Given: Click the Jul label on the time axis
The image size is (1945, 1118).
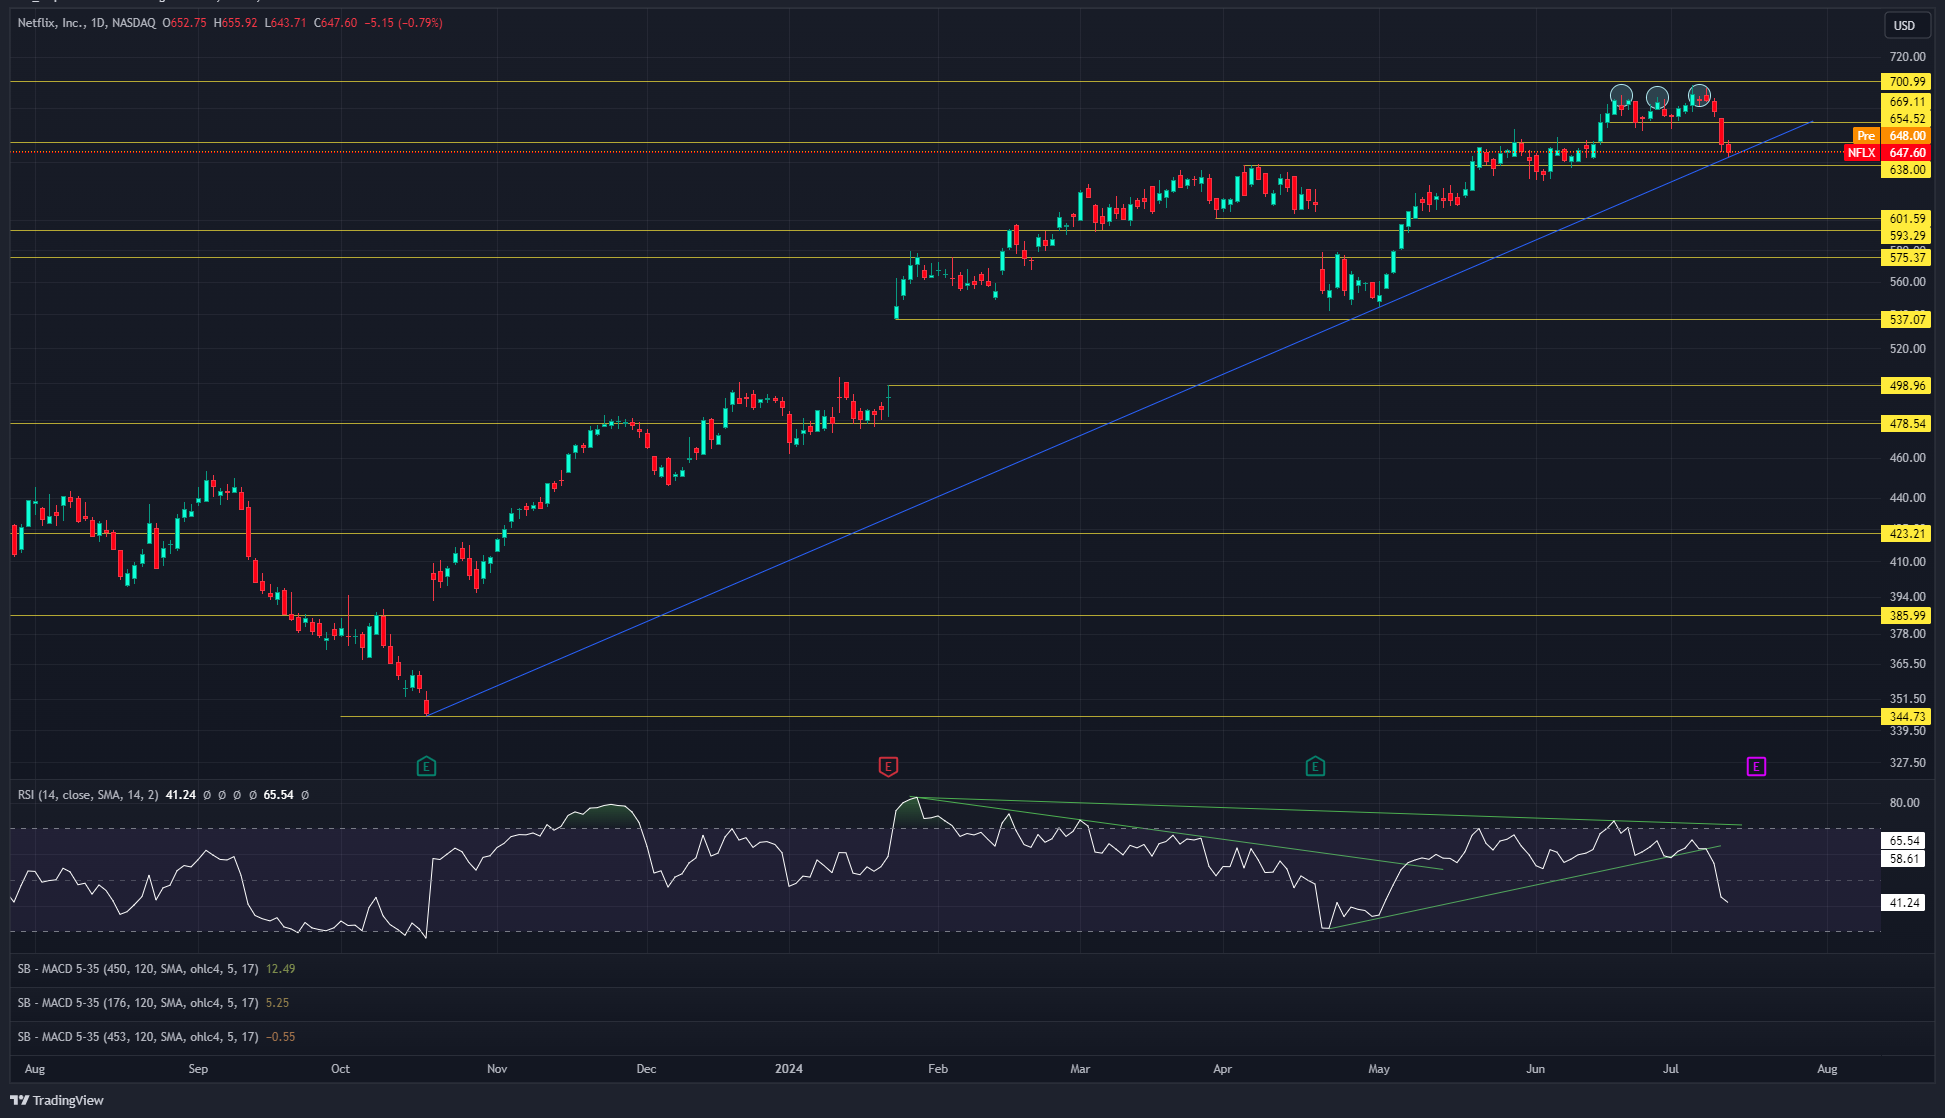Looking at the screenshot, I should tap(1671, 1069).
